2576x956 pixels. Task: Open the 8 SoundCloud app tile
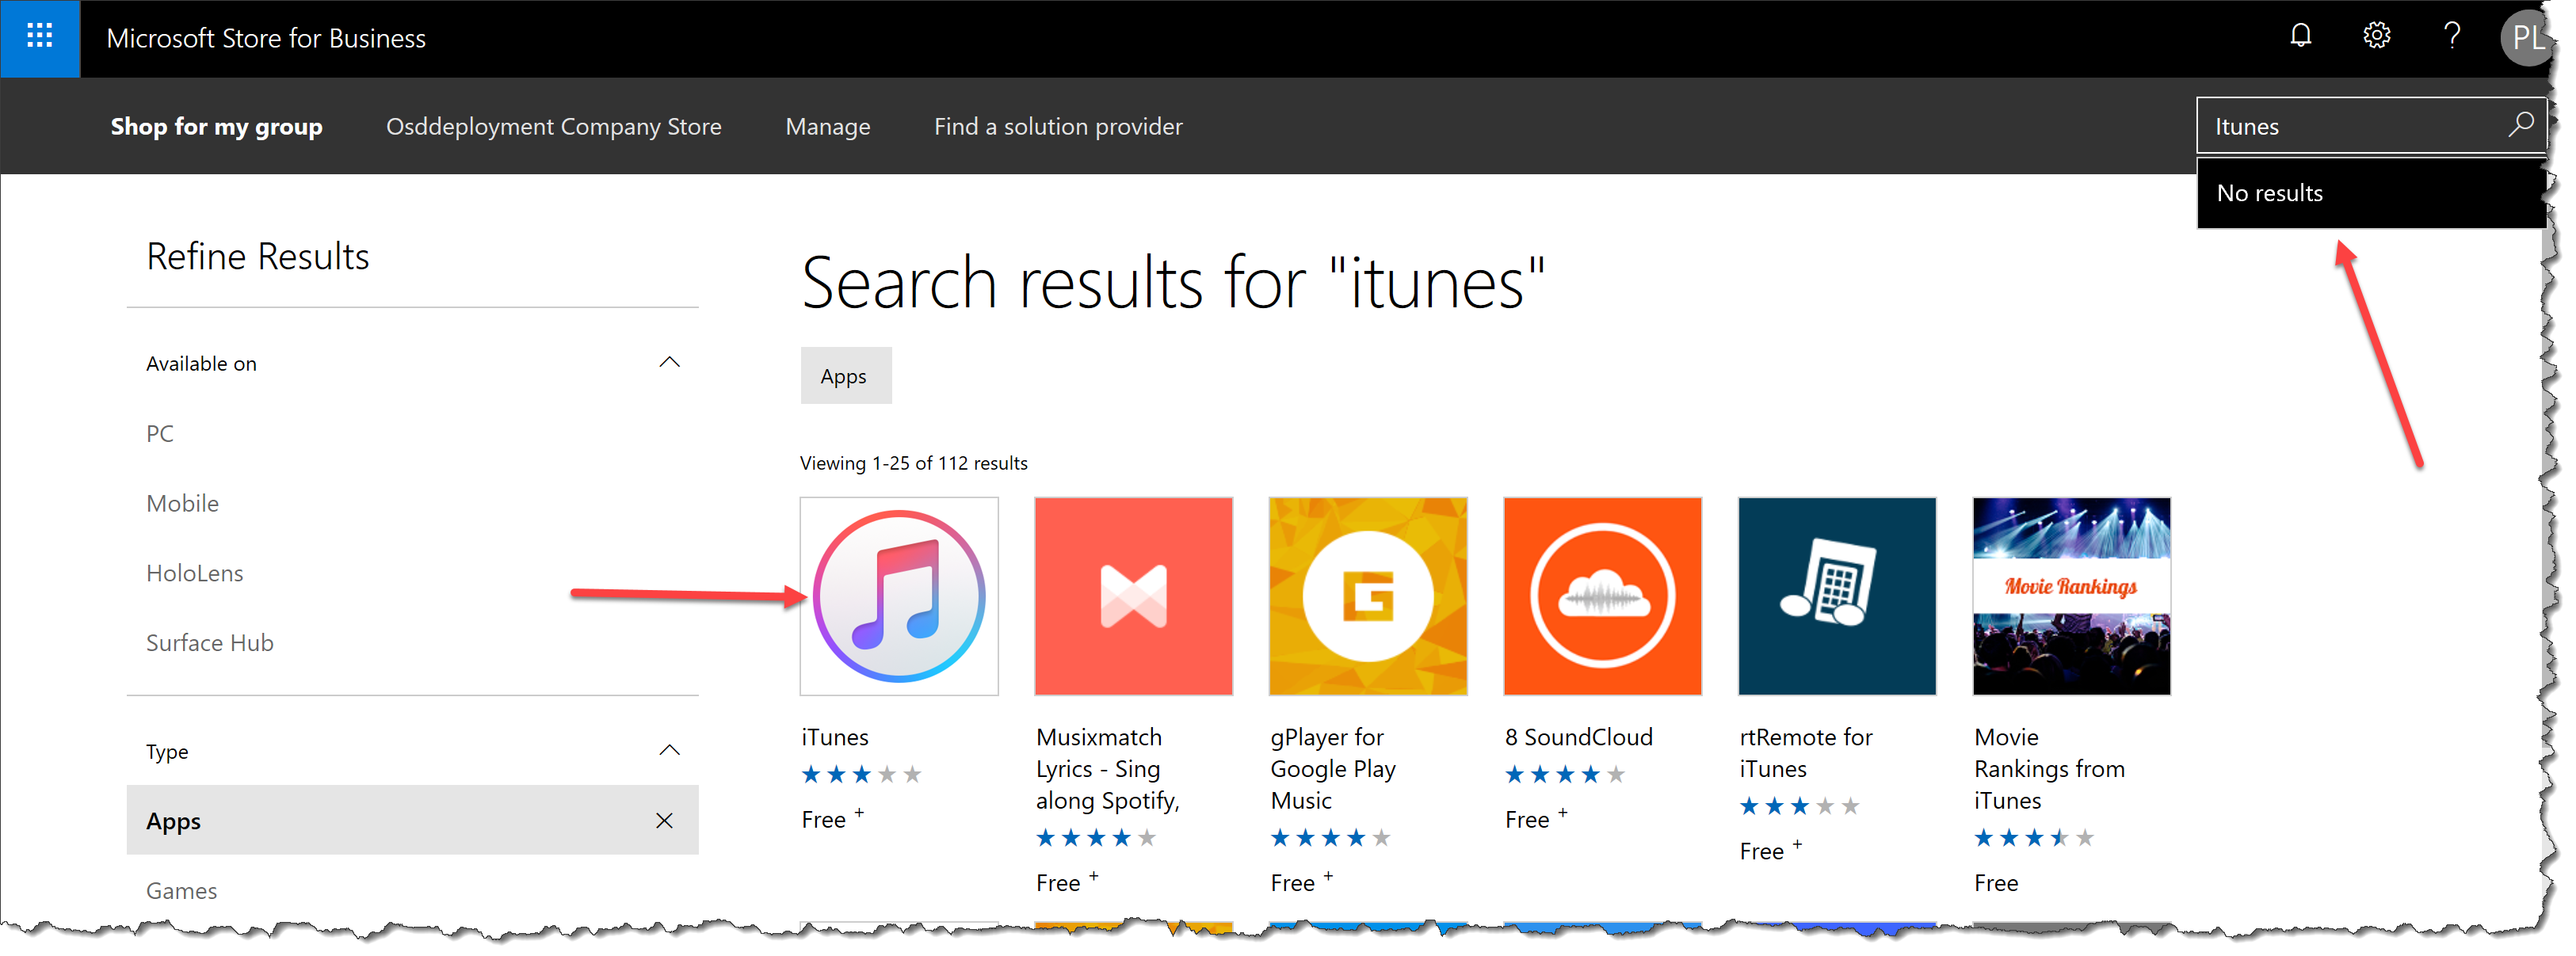(x=1601, y=596)
